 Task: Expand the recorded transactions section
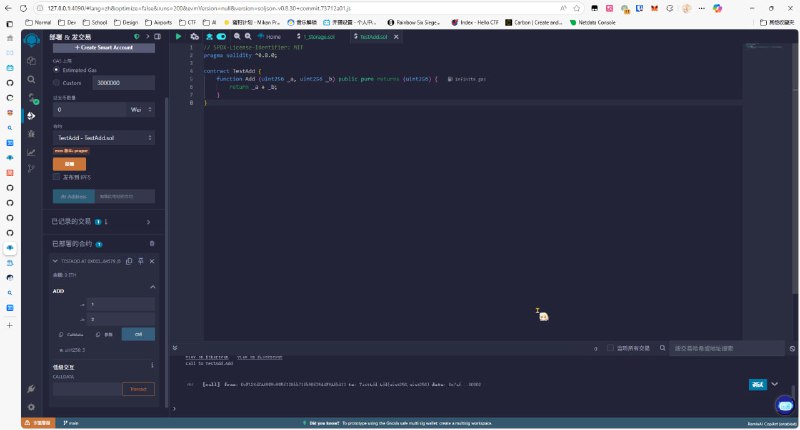click(148, 221)
